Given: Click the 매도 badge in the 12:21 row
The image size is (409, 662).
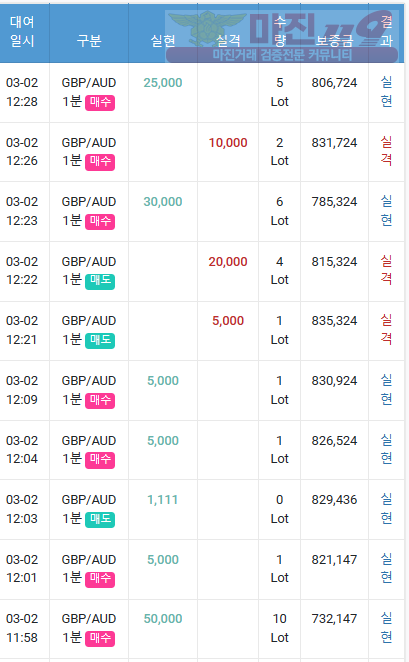Looking at the screenshot, I should [100, 341].
